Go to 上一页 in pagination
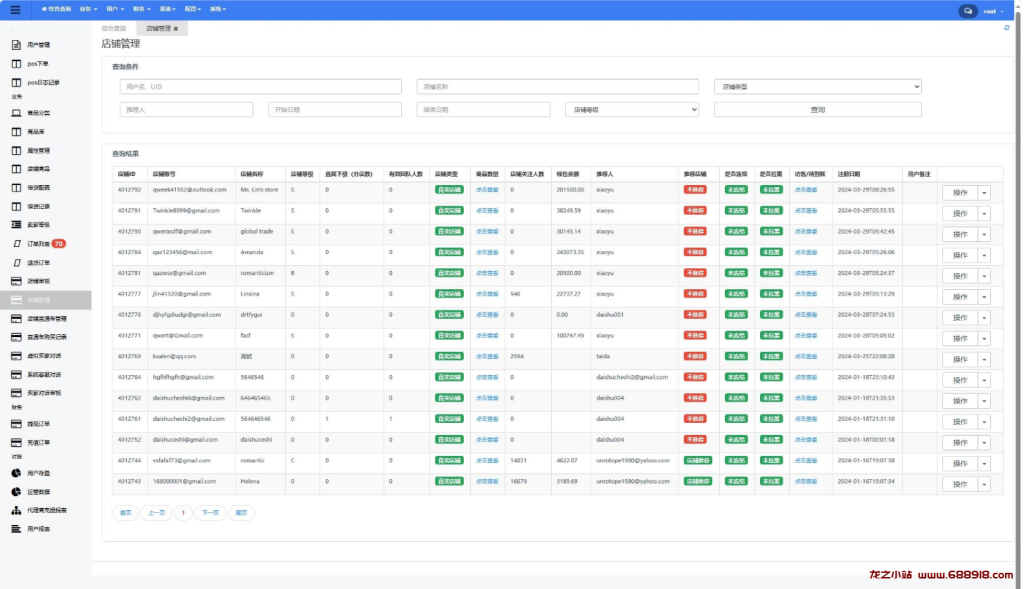Screen dimensions: 1024x589 click(157, 513)
